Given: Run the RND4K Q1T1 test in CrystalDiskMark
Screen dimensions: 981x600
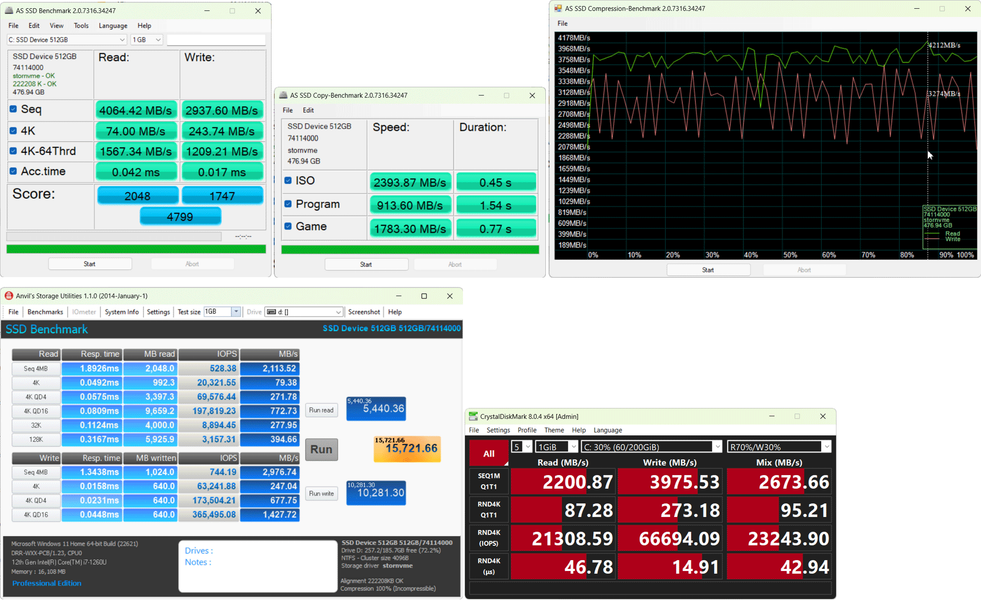Looking at the screenshot, I should pyautogui.click(x=489, y=509).
